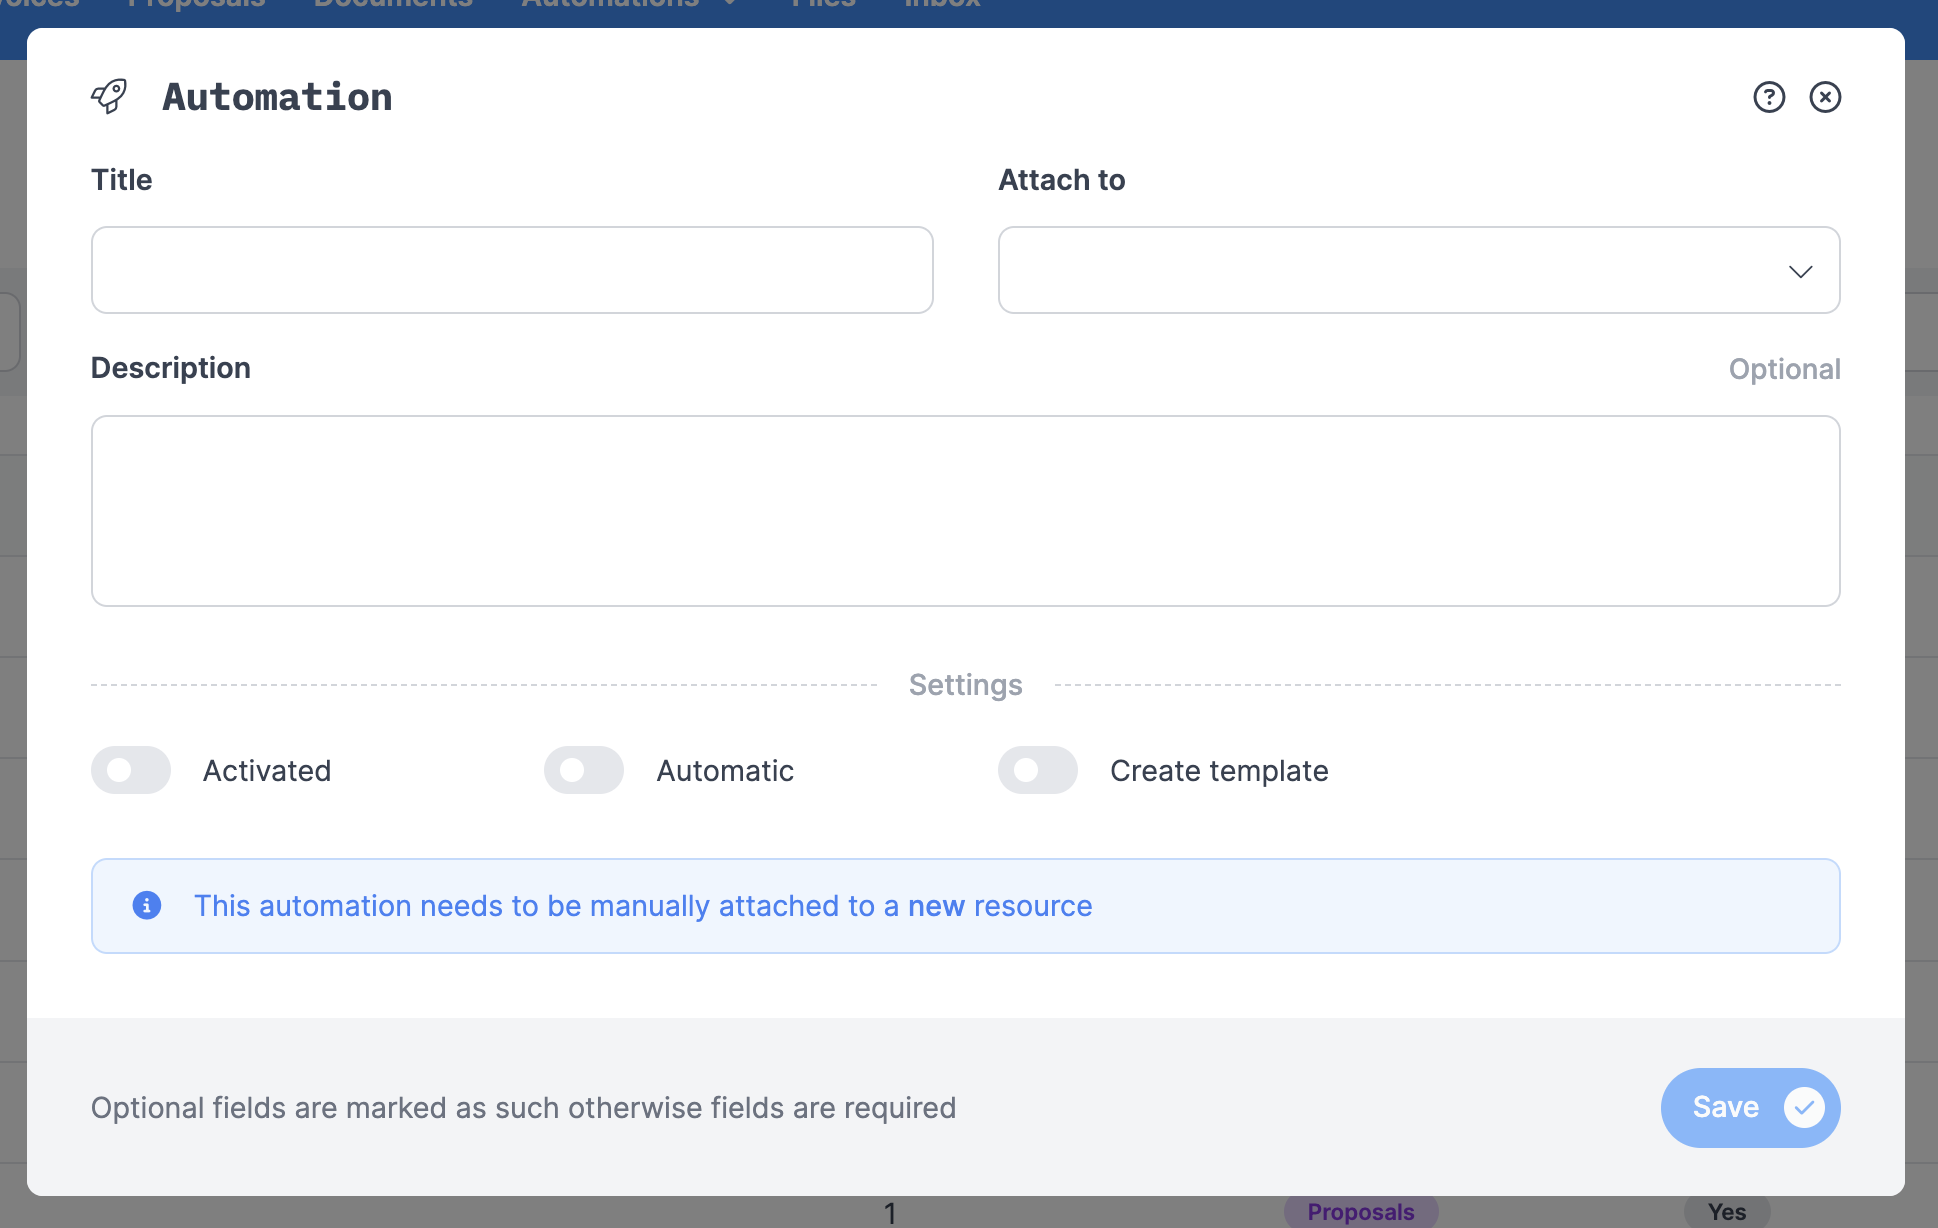Focus the Description text area

pyautogui.click(x=965, y=510)
